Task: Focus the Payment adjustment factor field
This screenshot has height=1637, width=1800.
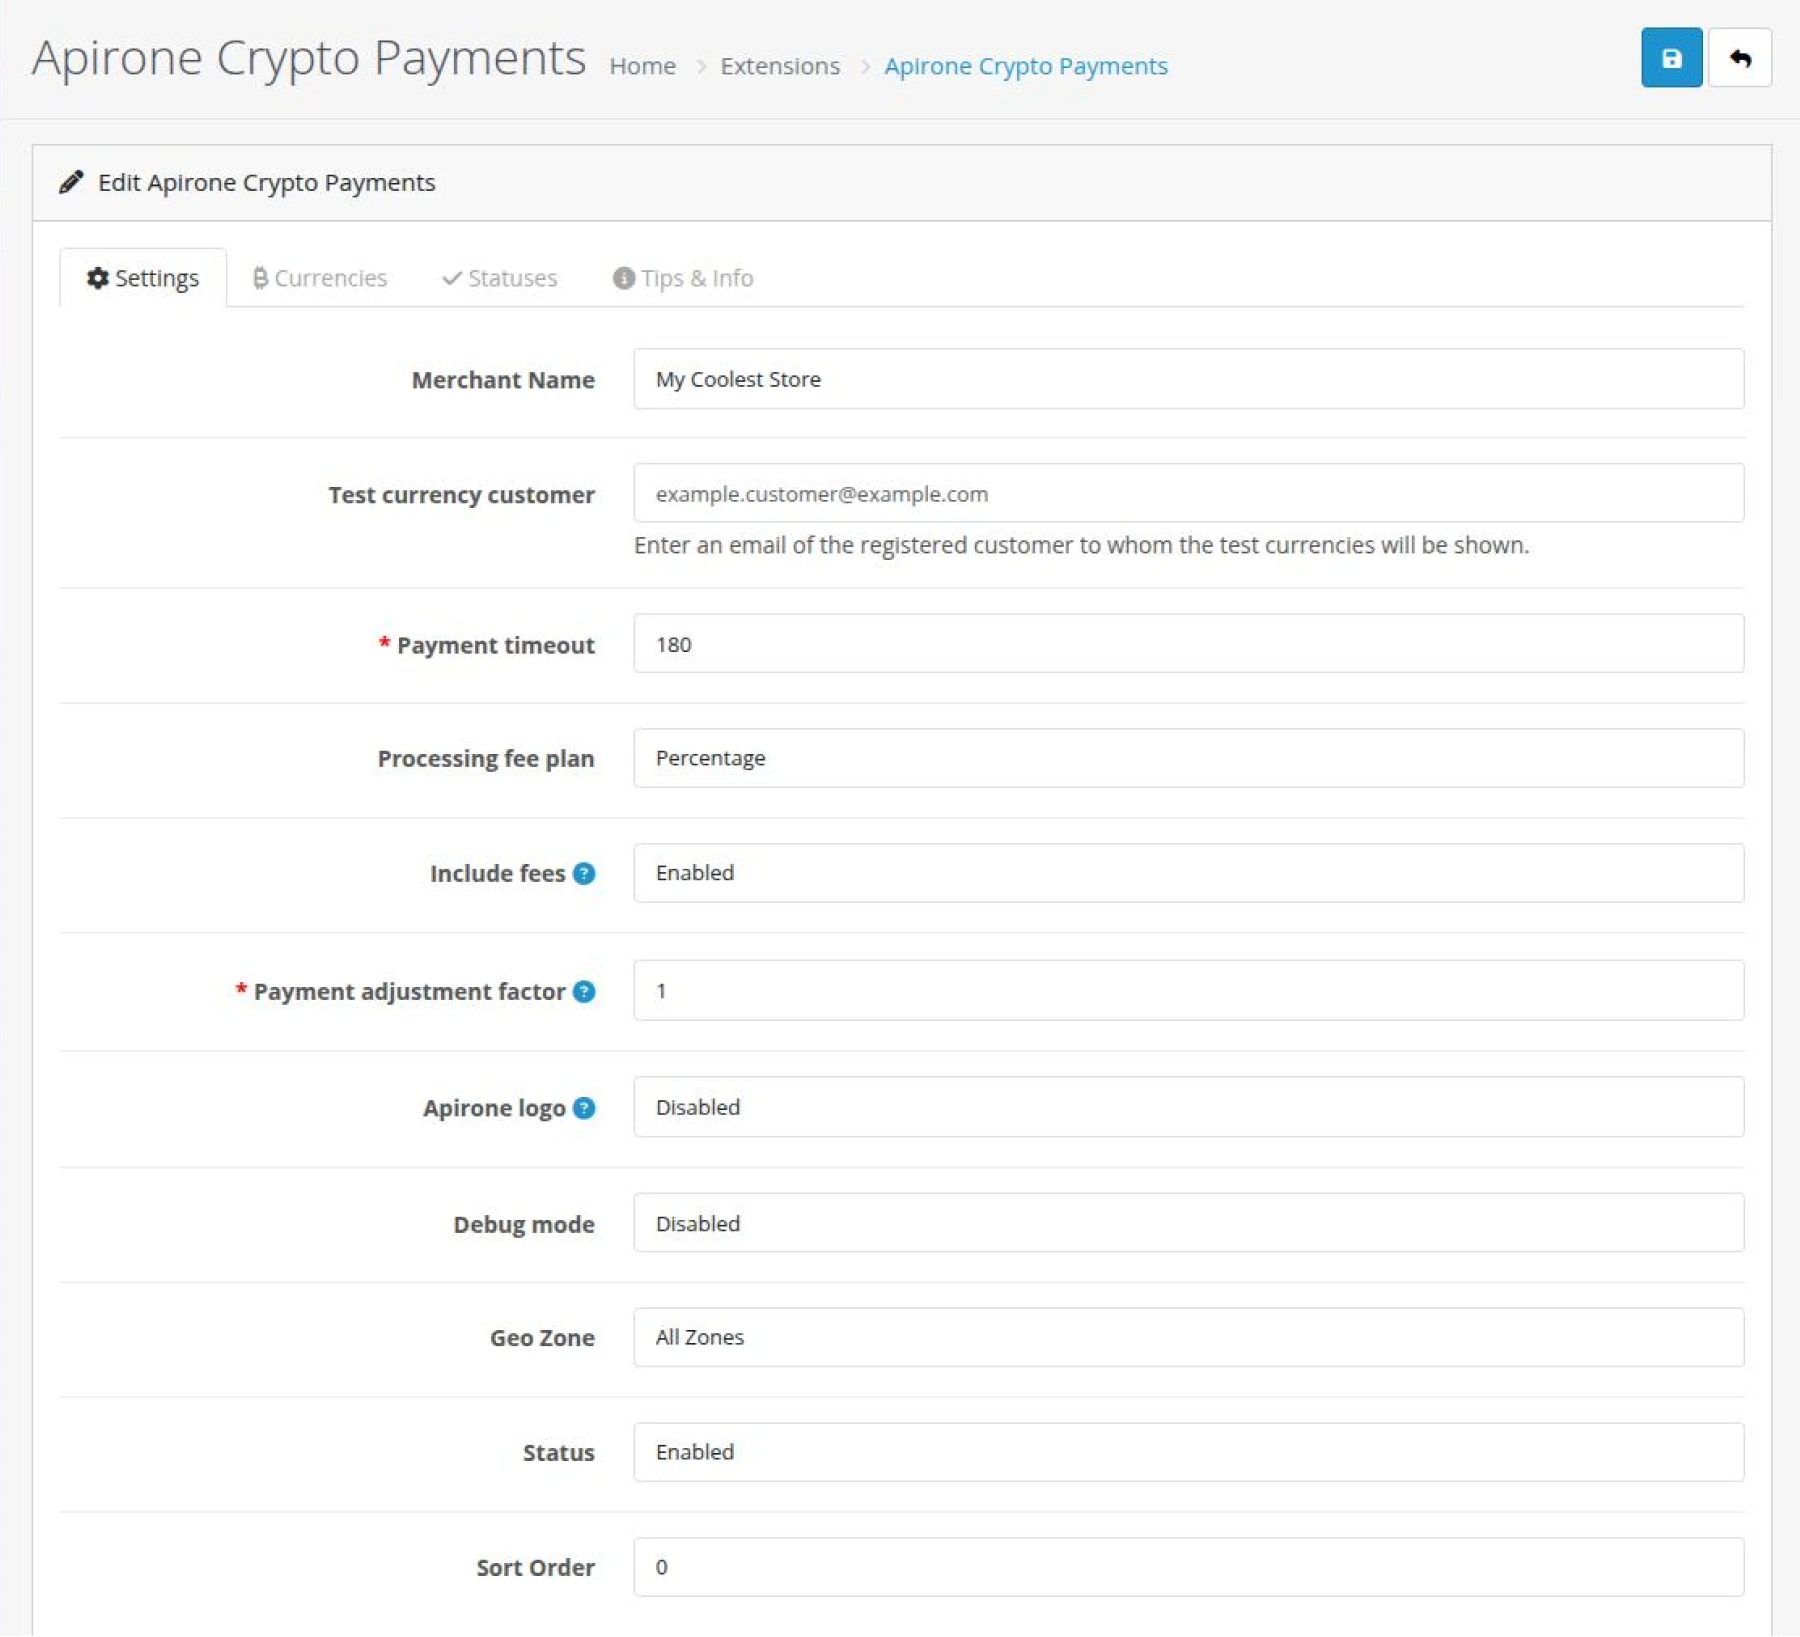Action: click(x=1189, y=990)
